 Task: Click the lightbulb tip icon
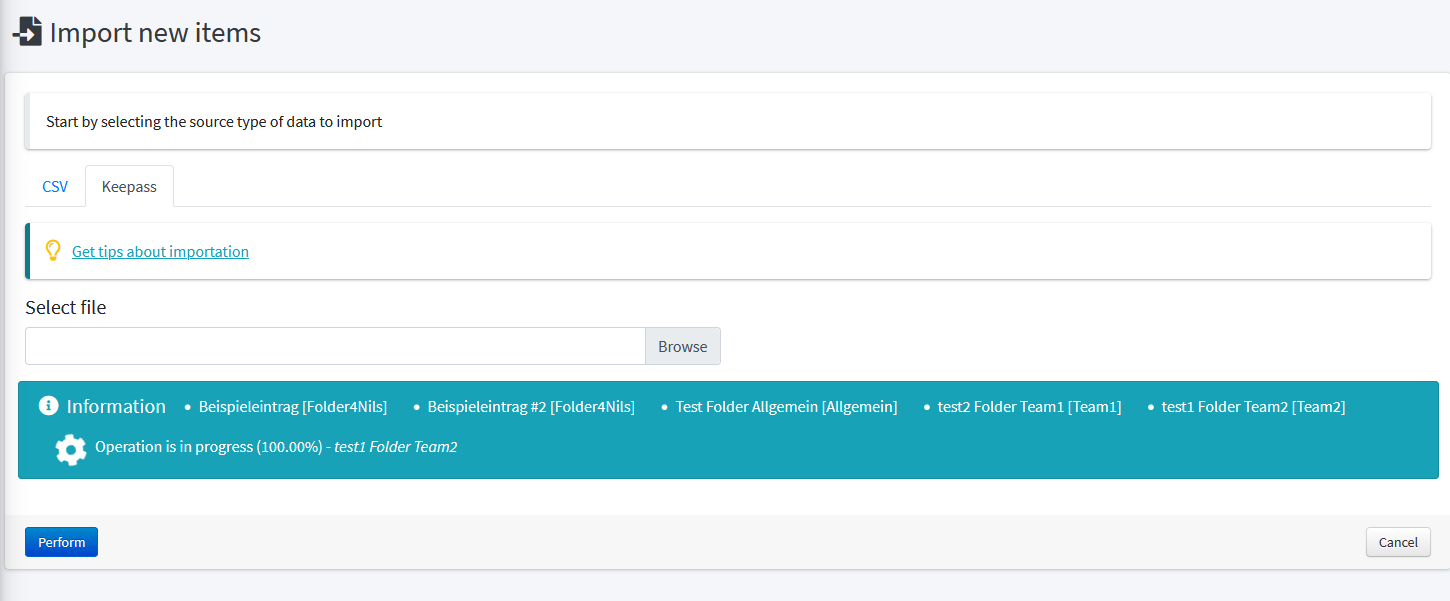tap(52, 250)
